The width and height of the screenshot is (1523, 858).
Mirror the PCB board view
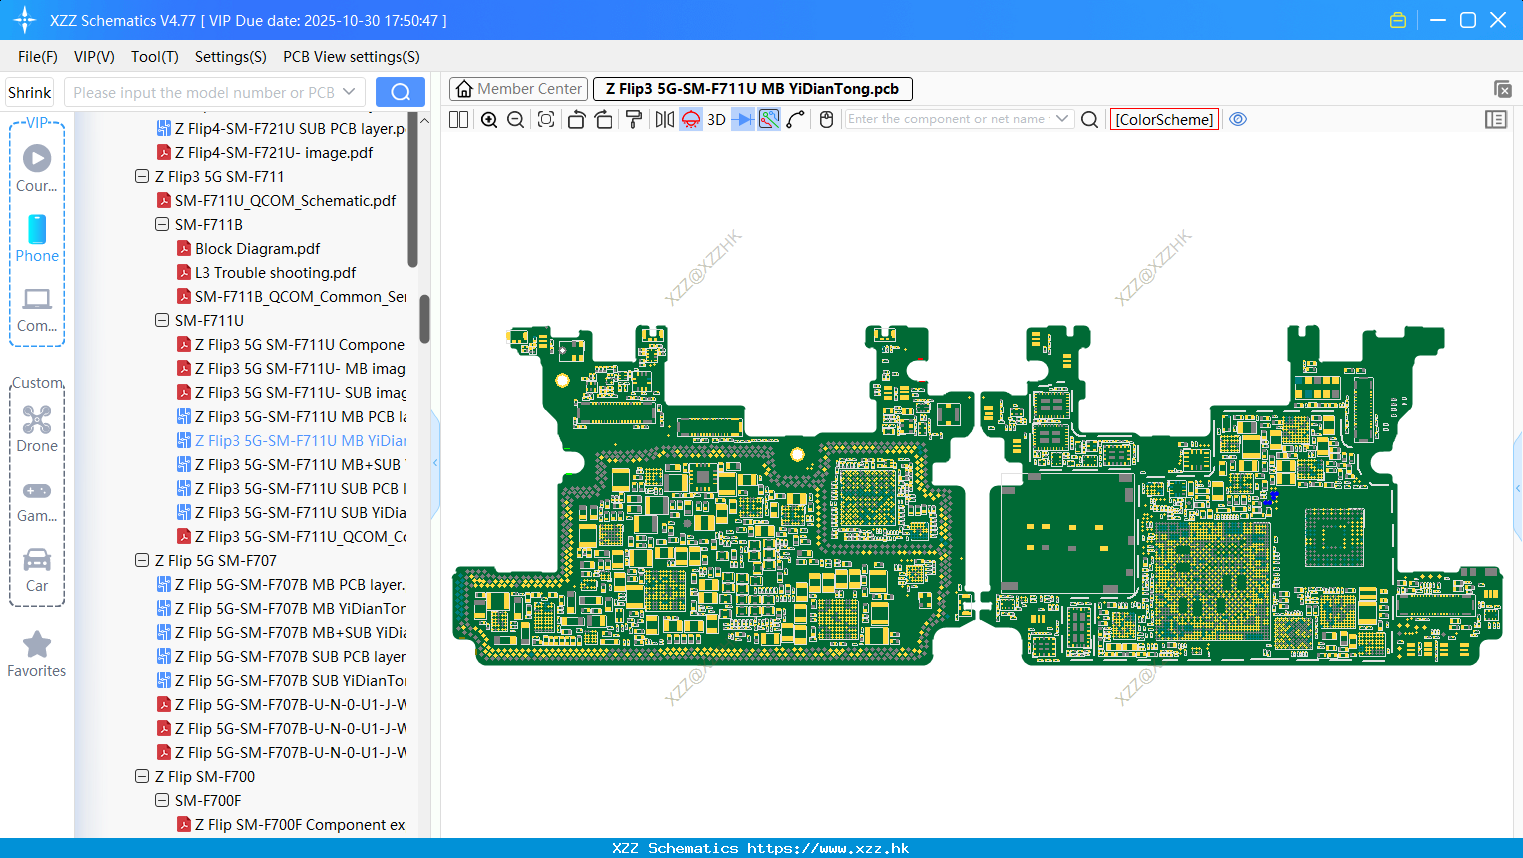tap(665, 119)
